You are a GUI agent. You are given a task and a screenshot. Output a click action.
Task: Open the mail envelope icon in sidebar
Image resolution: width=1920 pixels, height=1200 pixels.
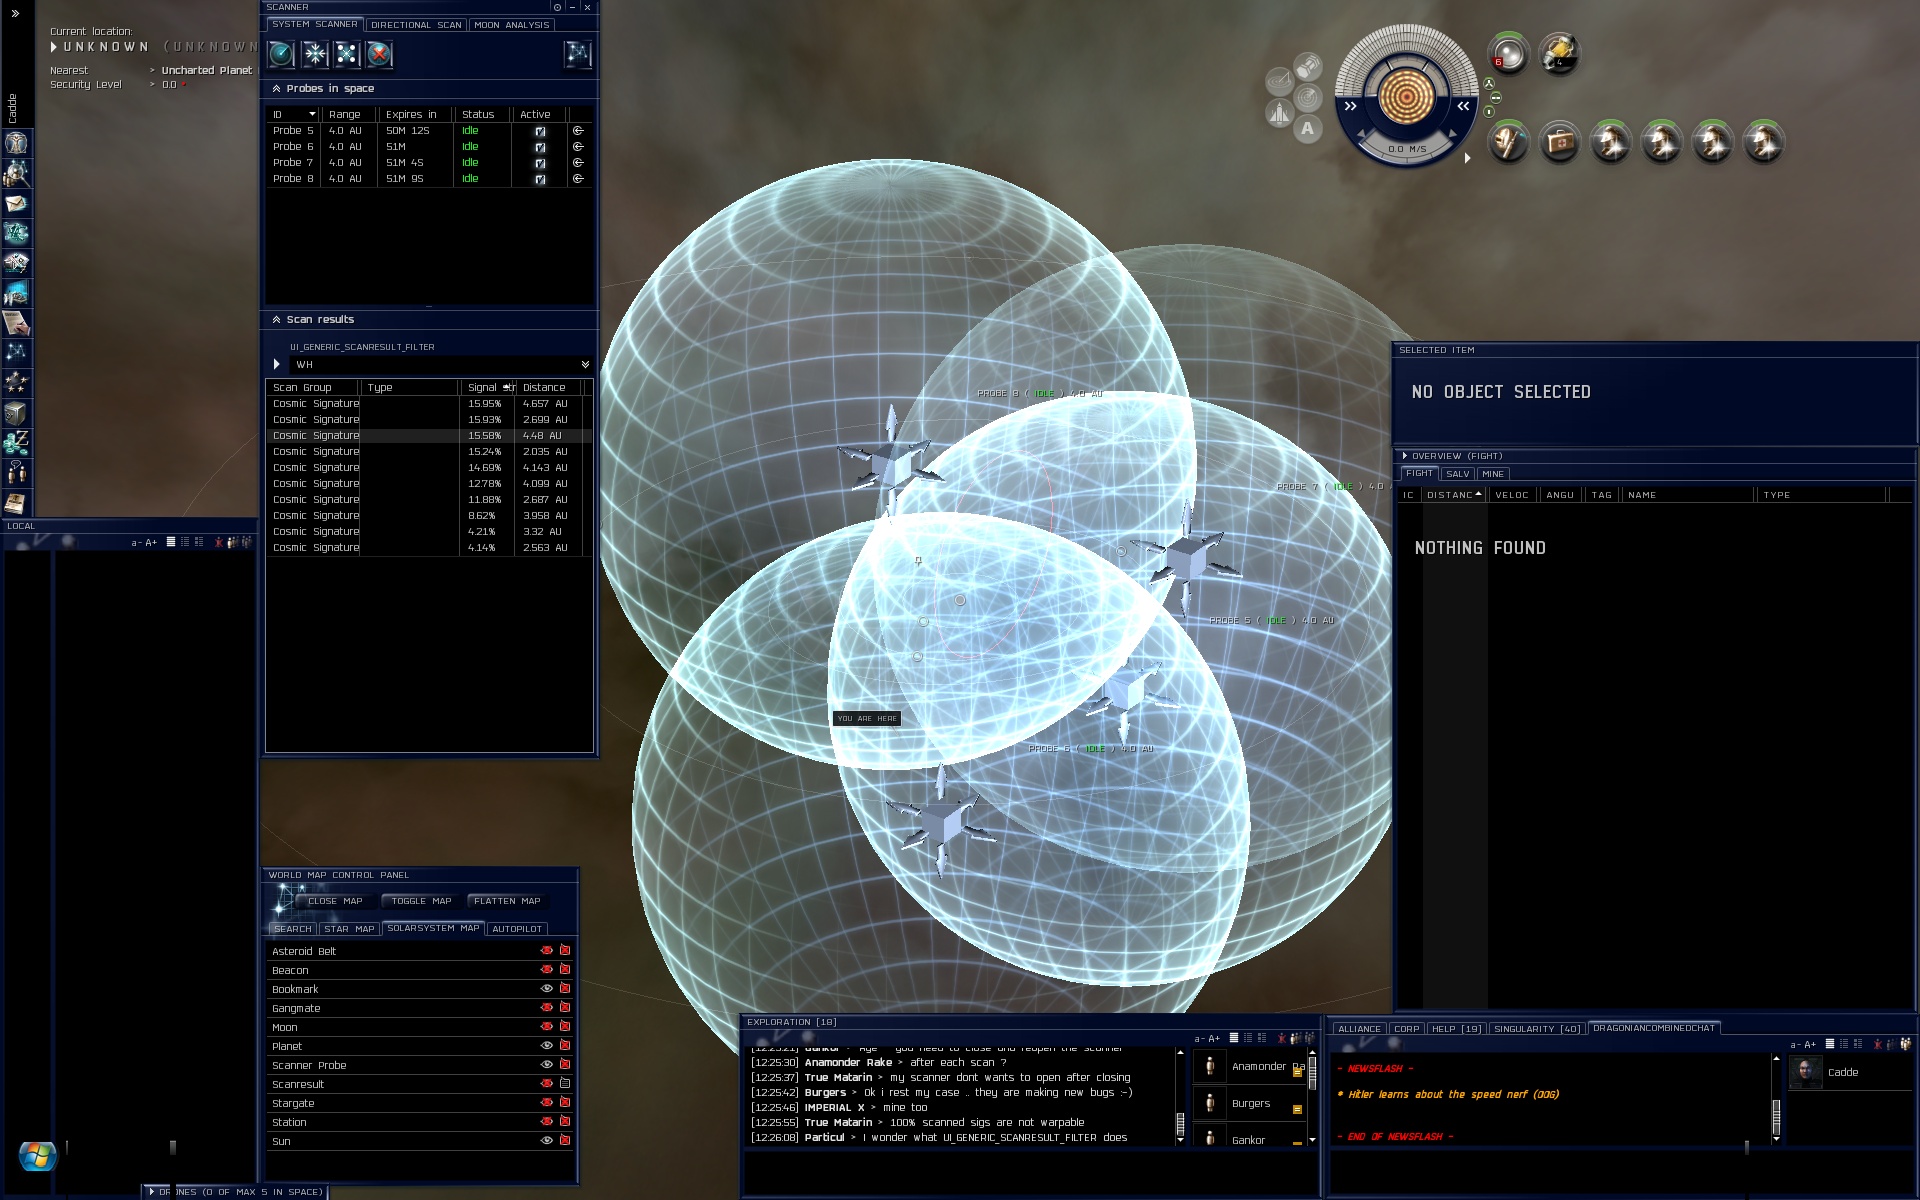(16, 203)
